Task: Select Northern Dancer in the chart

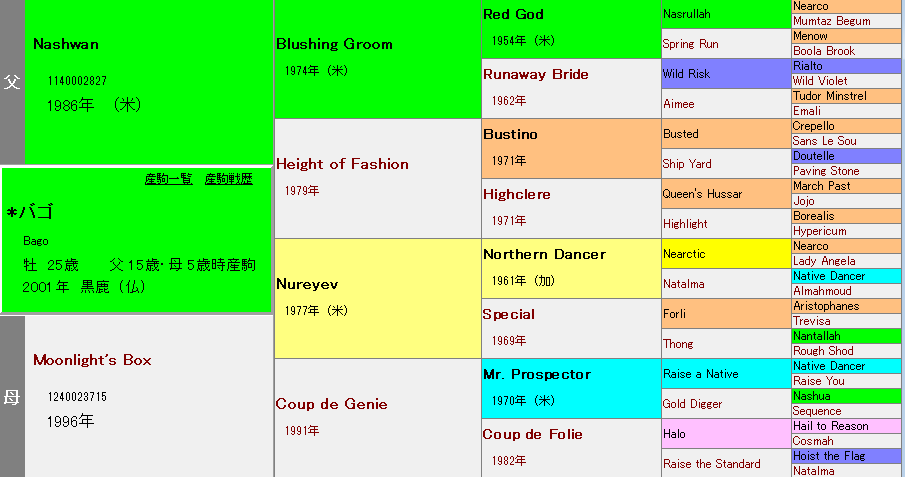Action: [x=544, y=254]
